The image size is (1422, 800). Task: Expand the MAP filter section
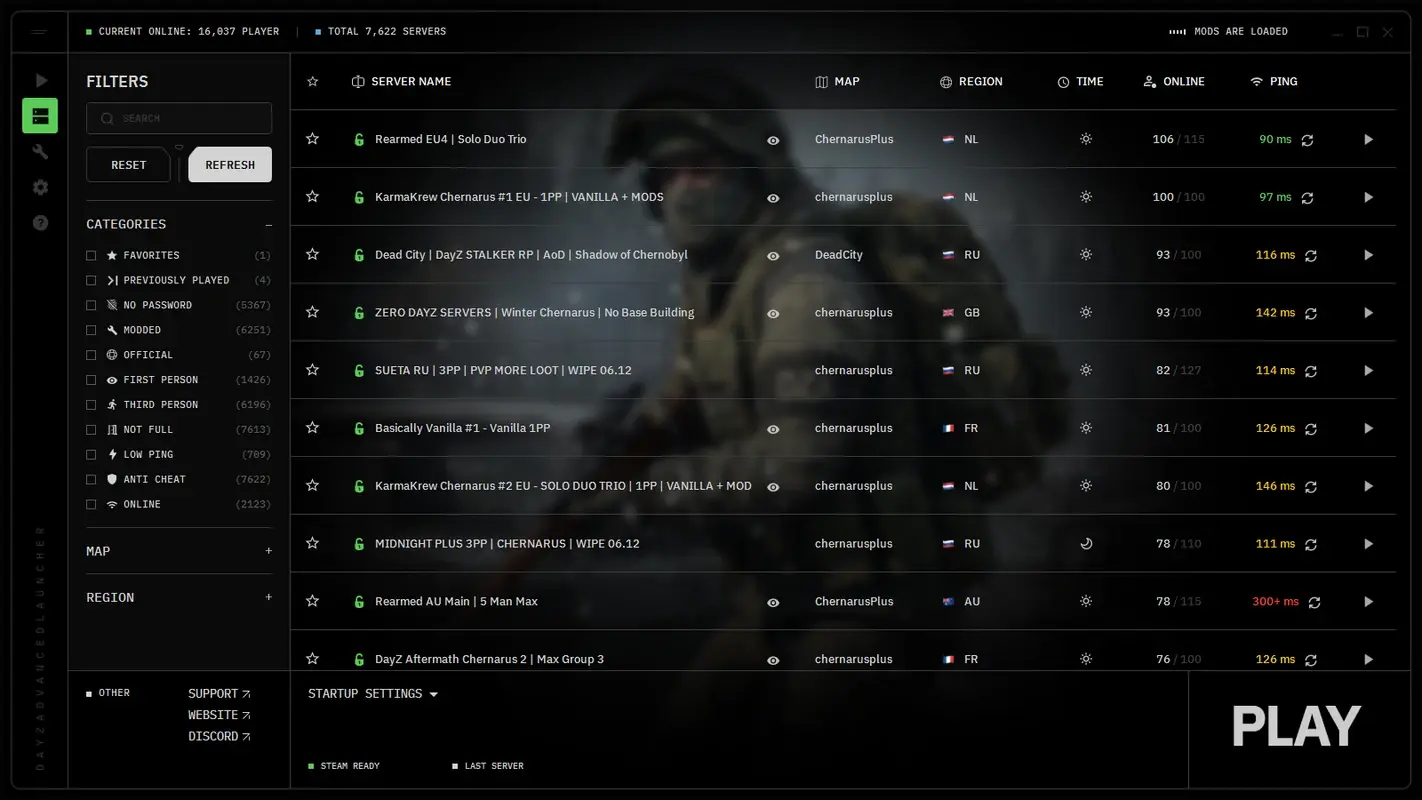click(x=268, y=550)
